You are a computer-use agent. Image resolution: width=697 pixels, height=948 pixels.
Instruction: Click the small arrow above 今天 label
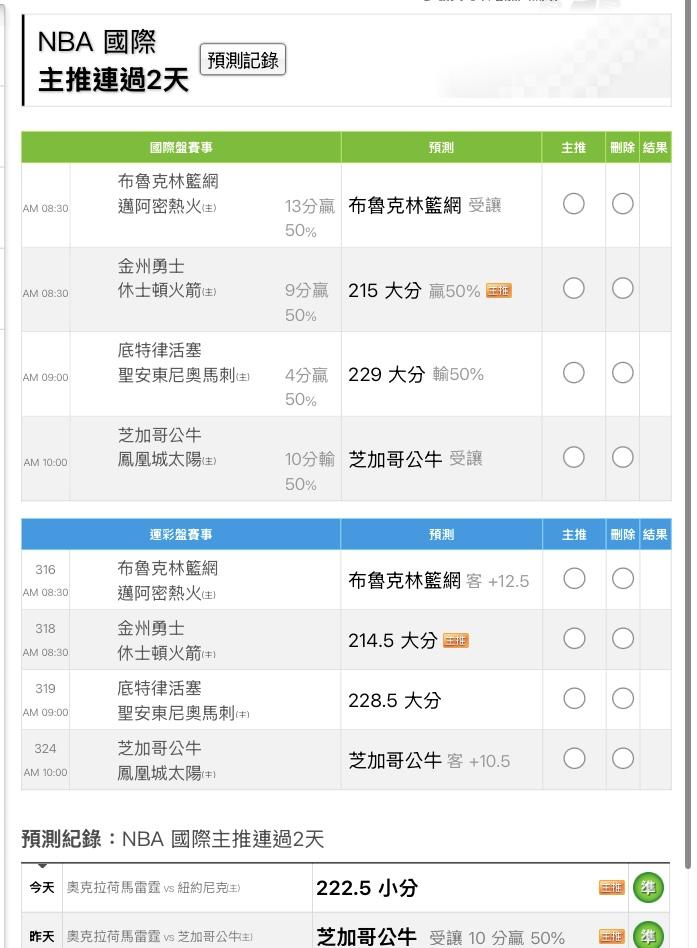pyautogui.click(x=42, y=866)
